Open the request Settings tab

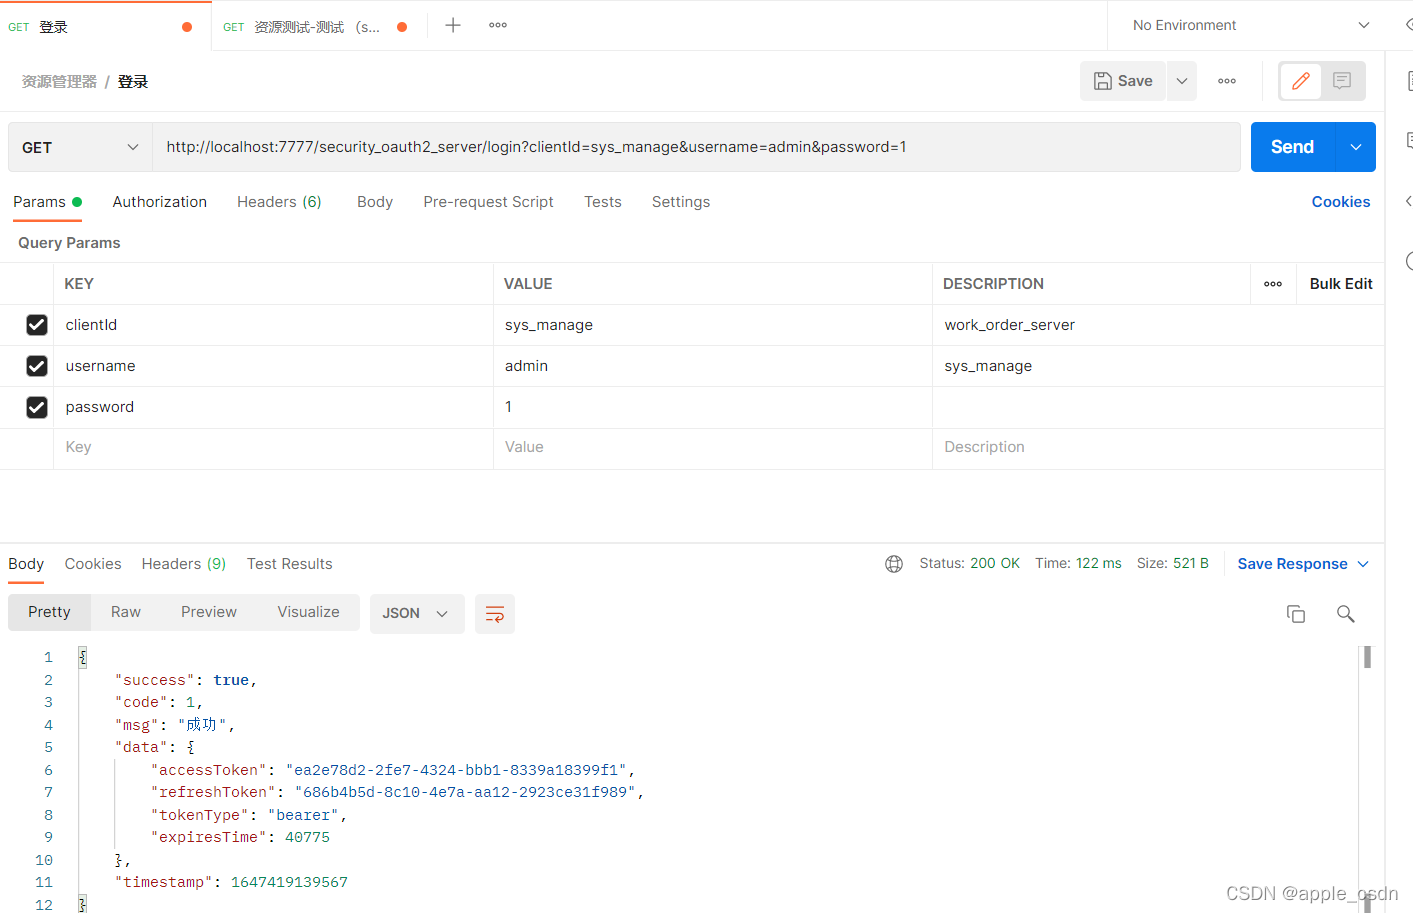click(681, 202)
